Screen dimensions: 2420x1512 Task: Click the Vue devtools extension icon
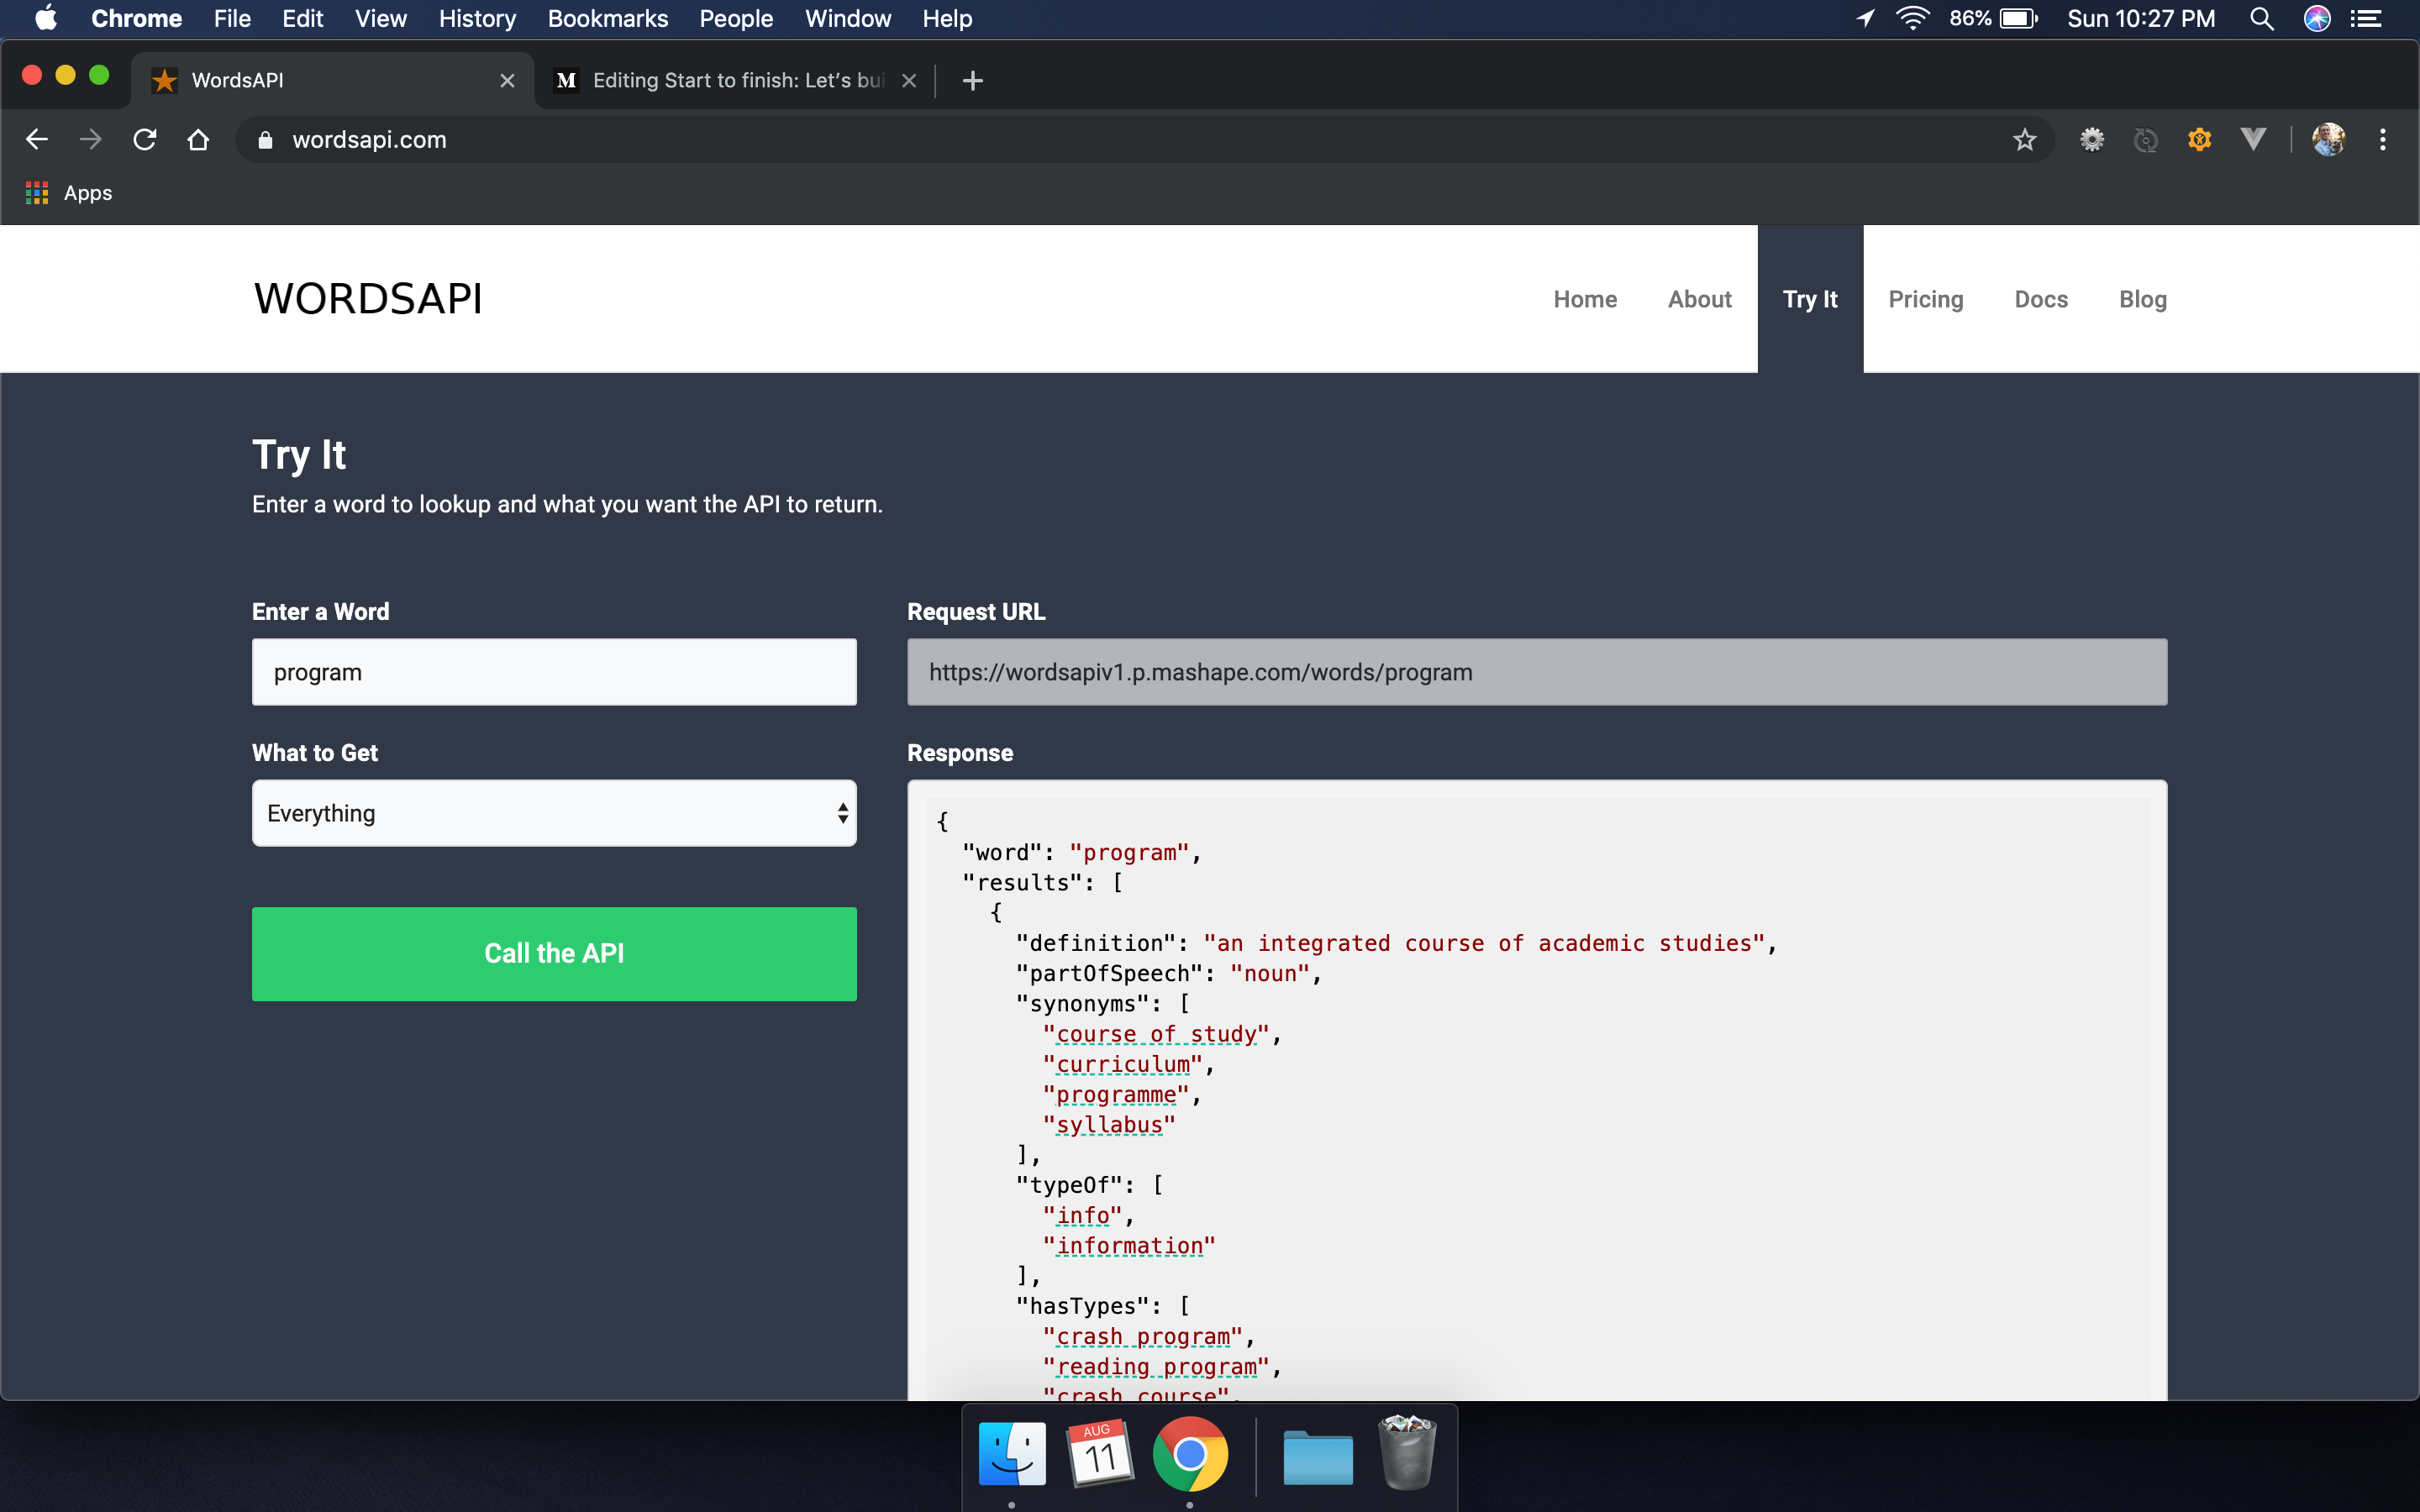point(2253,139)
